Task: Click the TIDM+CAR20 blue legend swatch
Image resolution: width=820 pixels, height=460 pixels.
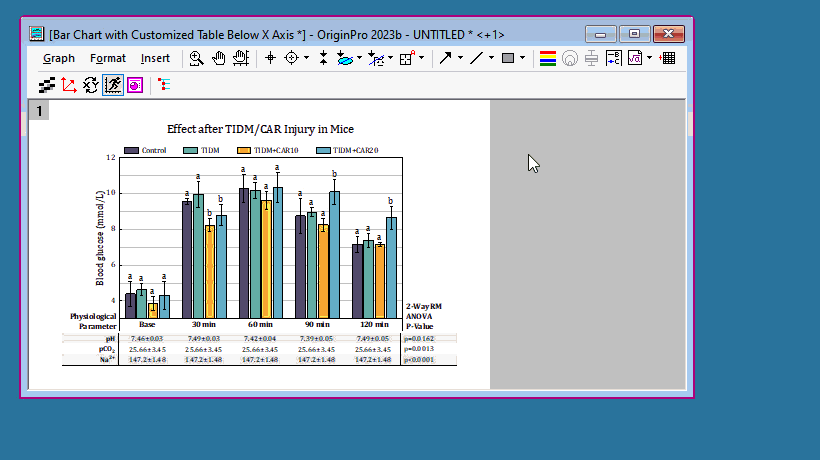Action: click(x=323, y=150)
